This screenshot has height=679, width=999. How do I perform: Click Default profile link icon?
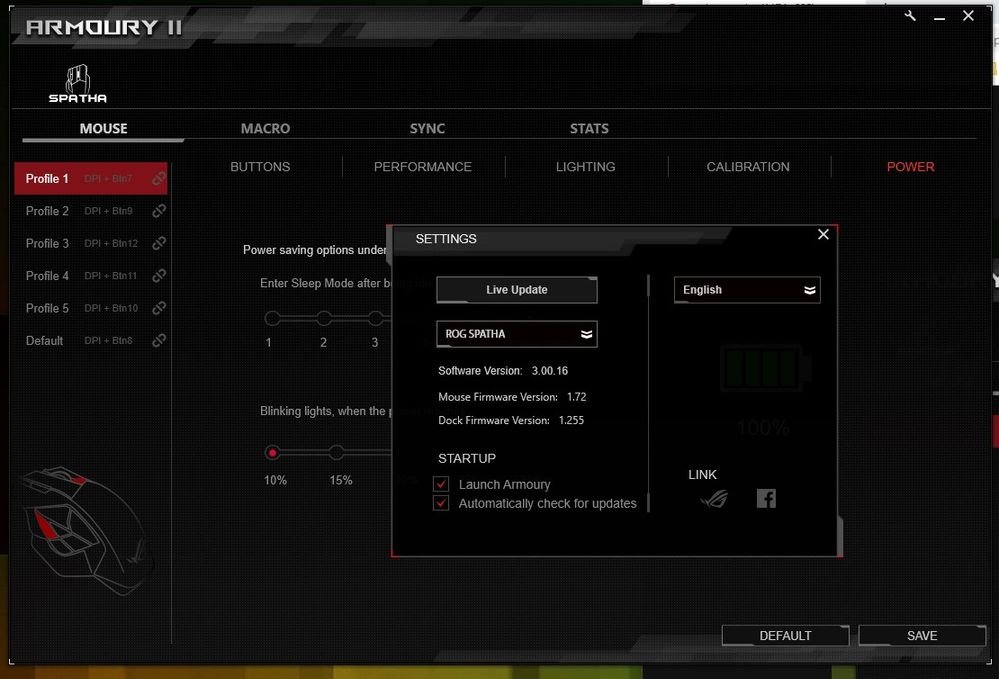159,341
